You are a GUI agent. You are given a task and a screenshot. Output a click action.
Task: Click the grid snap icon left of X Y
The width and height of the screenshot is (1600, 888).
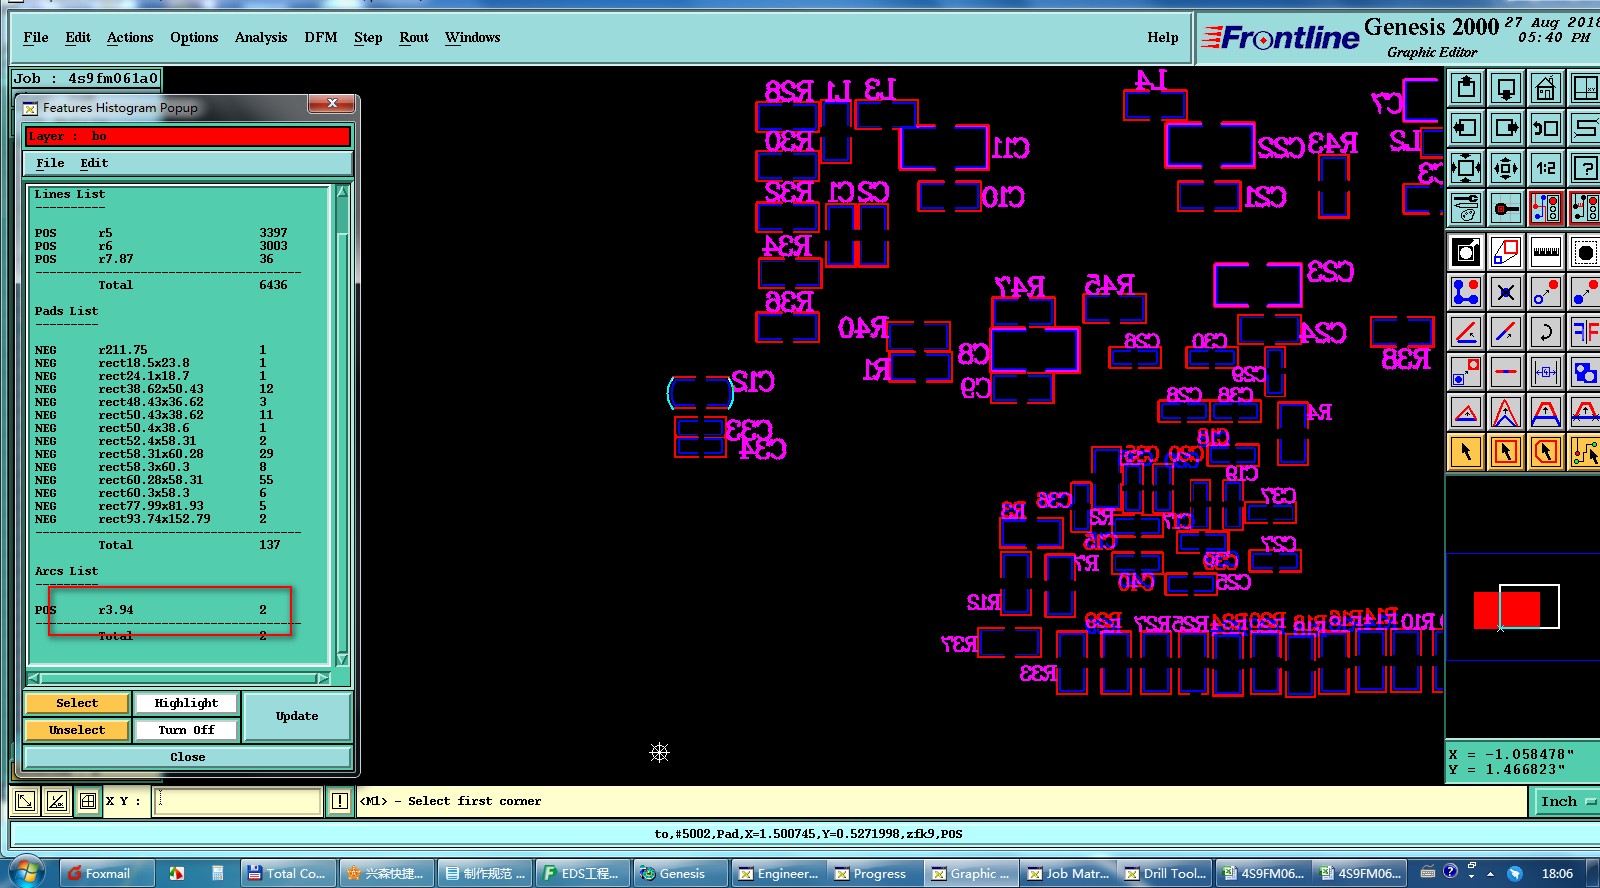pos(88,801)
